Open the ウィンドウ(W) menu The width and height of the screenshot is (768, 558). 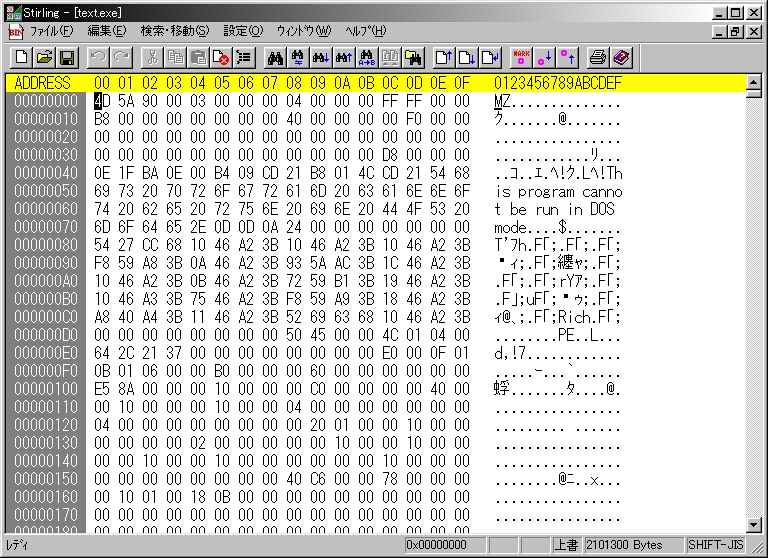[x=303, y=31]
